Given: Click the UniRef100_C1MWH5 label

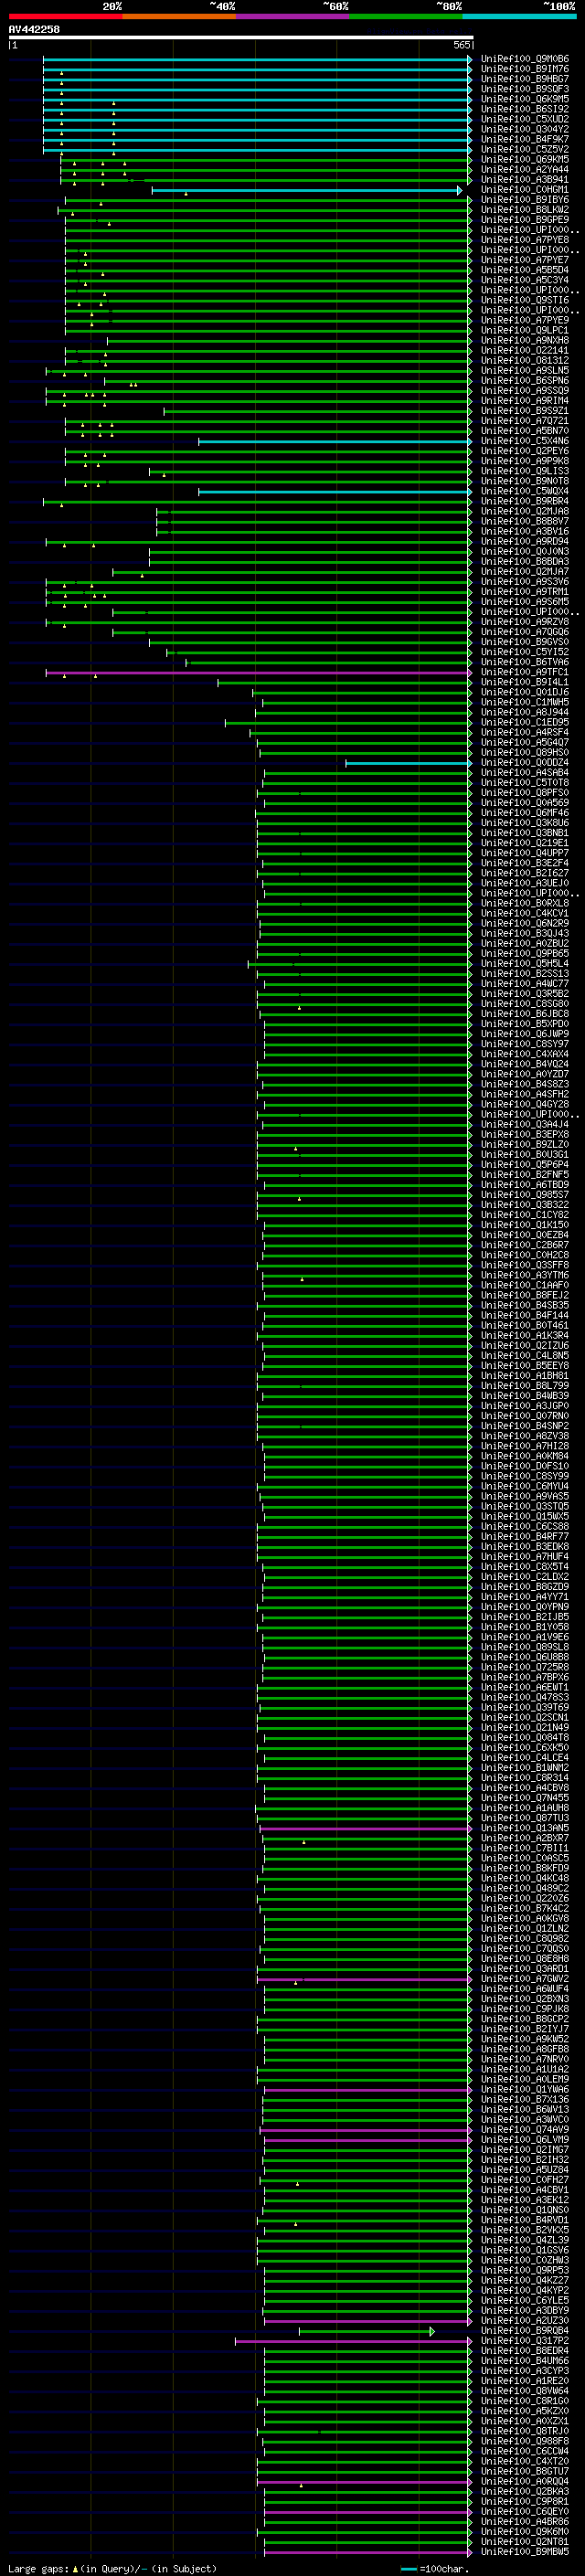Looking at the screenshot, I should point(525,703).
